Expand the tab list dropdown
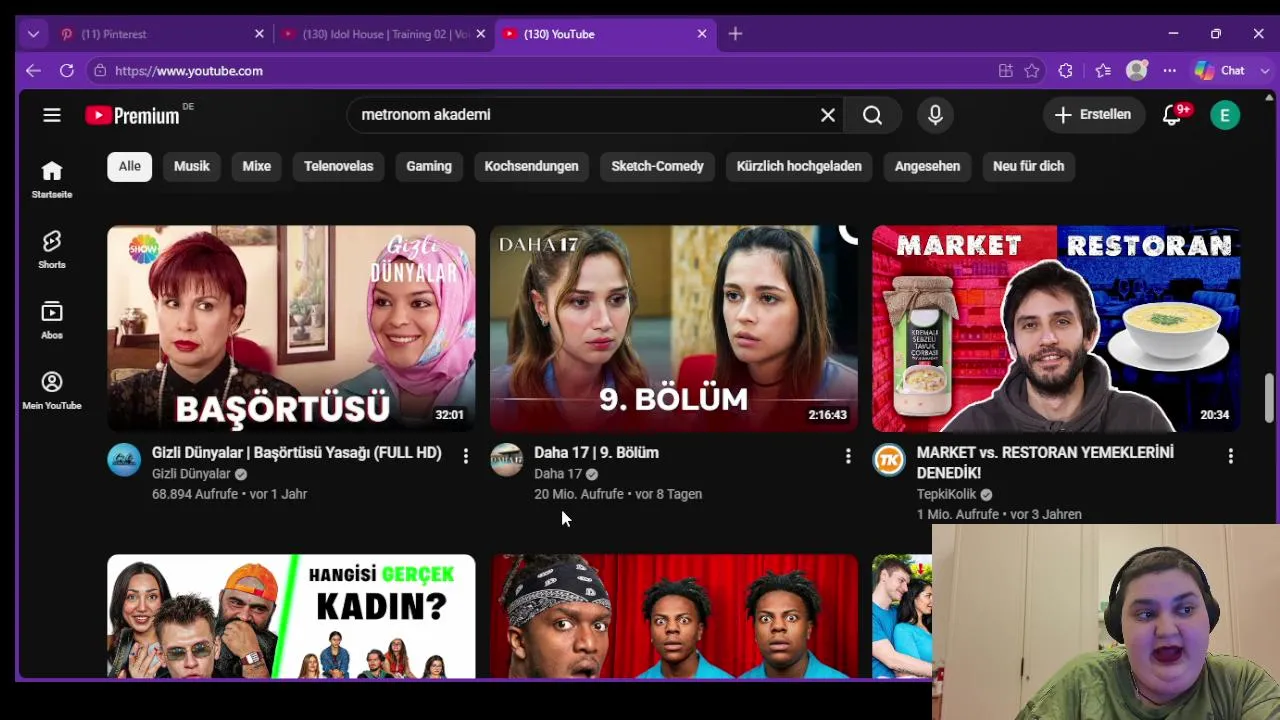The height and width of the screenshot is (720, 1280). pos(33,34)
